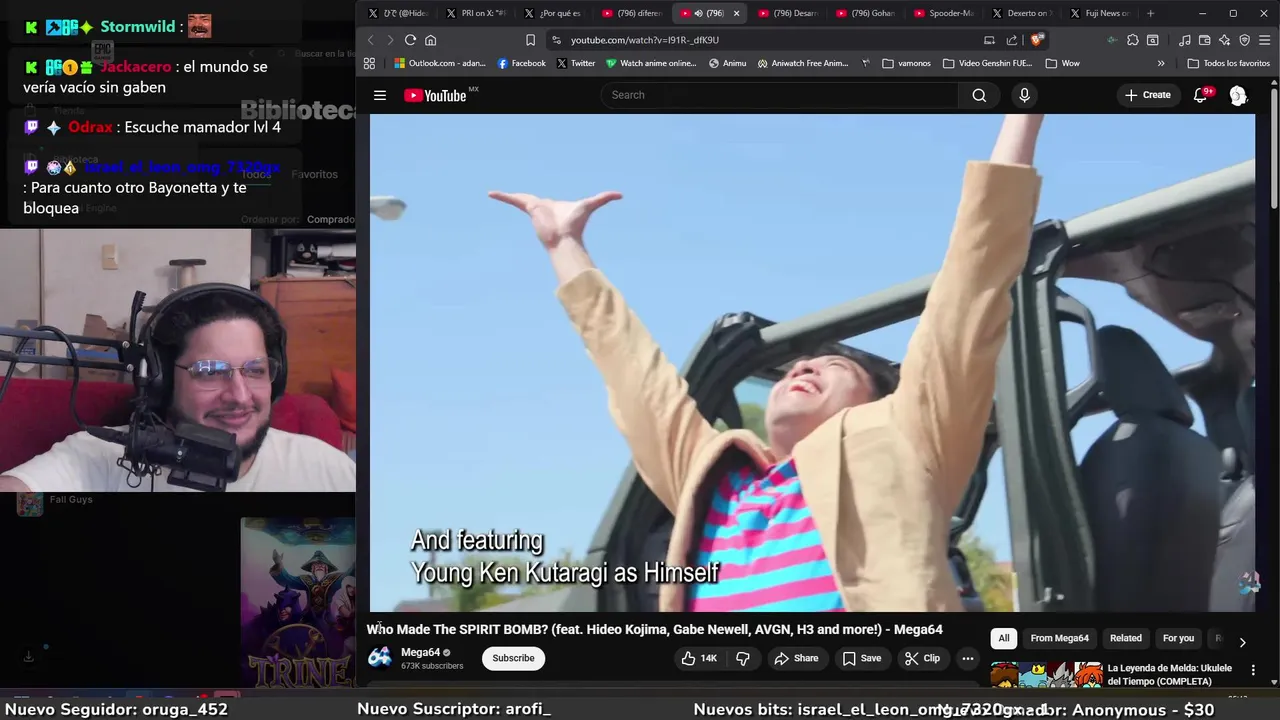The height and width of the screenshot is (720, 1280).
Task: Open the YouTube account avatar menu
Action: [1238, 95]
